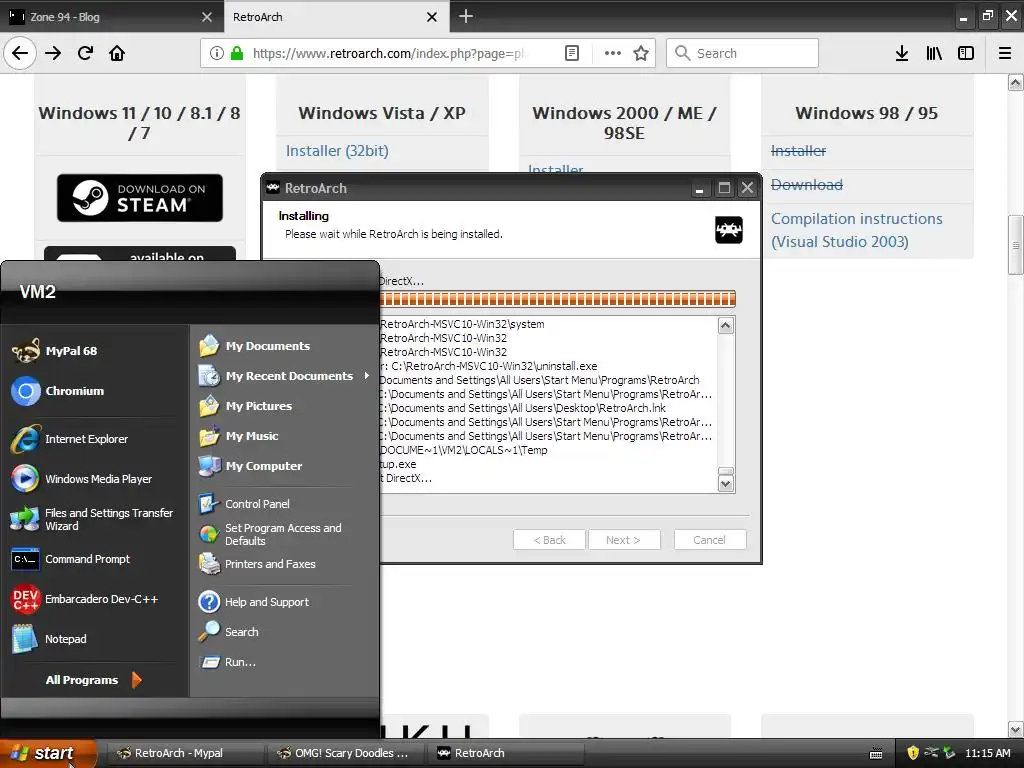Open the downloads arrow icon

pos(902,53)
